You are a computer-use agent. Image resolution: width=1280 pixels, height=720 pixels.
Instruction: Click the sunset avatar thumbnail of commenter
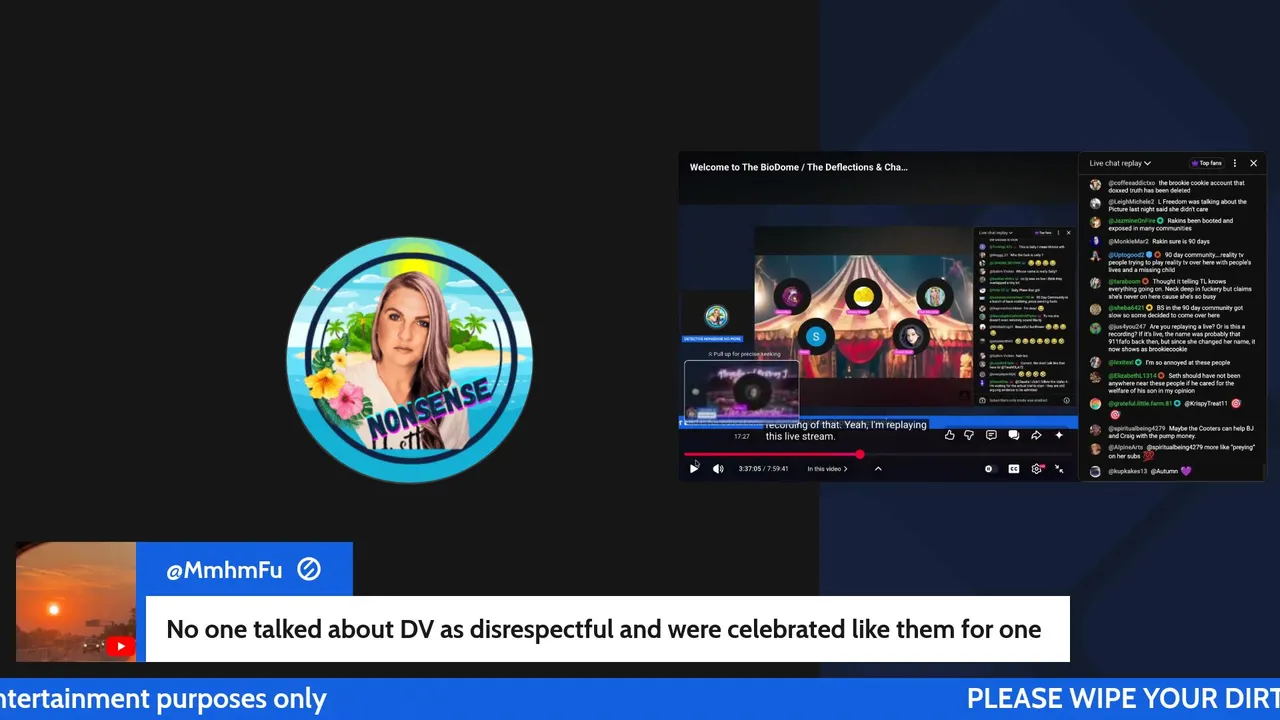click(x=76, y=602)
